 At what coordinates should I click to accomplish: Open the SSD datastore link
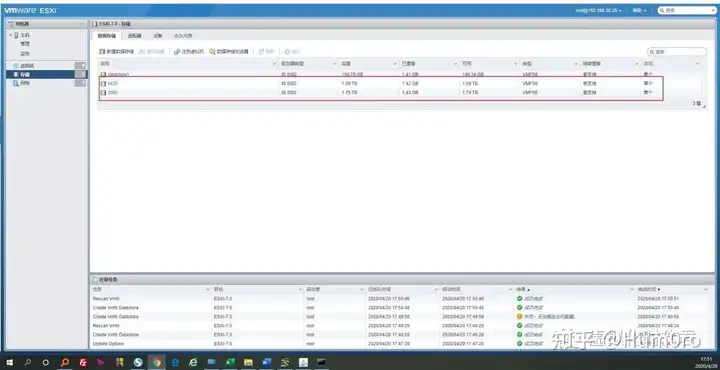pos(112,93)
